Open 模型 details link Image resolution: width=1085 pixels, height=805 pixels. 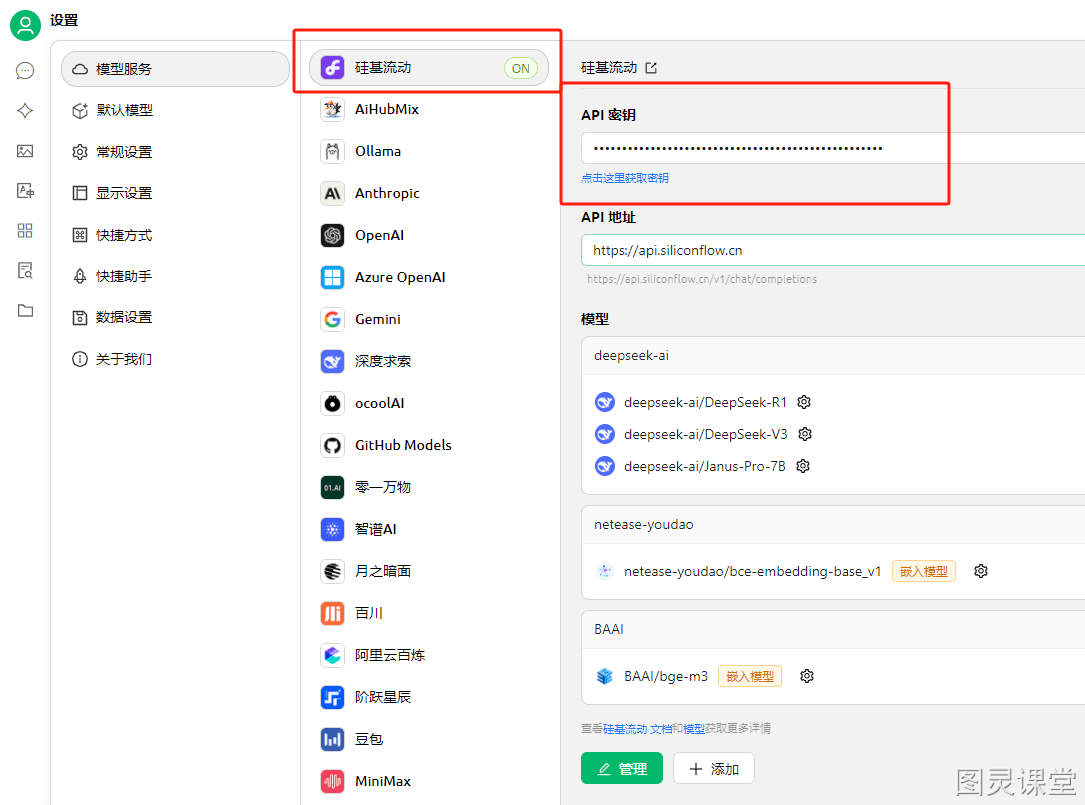click(x=693, y=729)
